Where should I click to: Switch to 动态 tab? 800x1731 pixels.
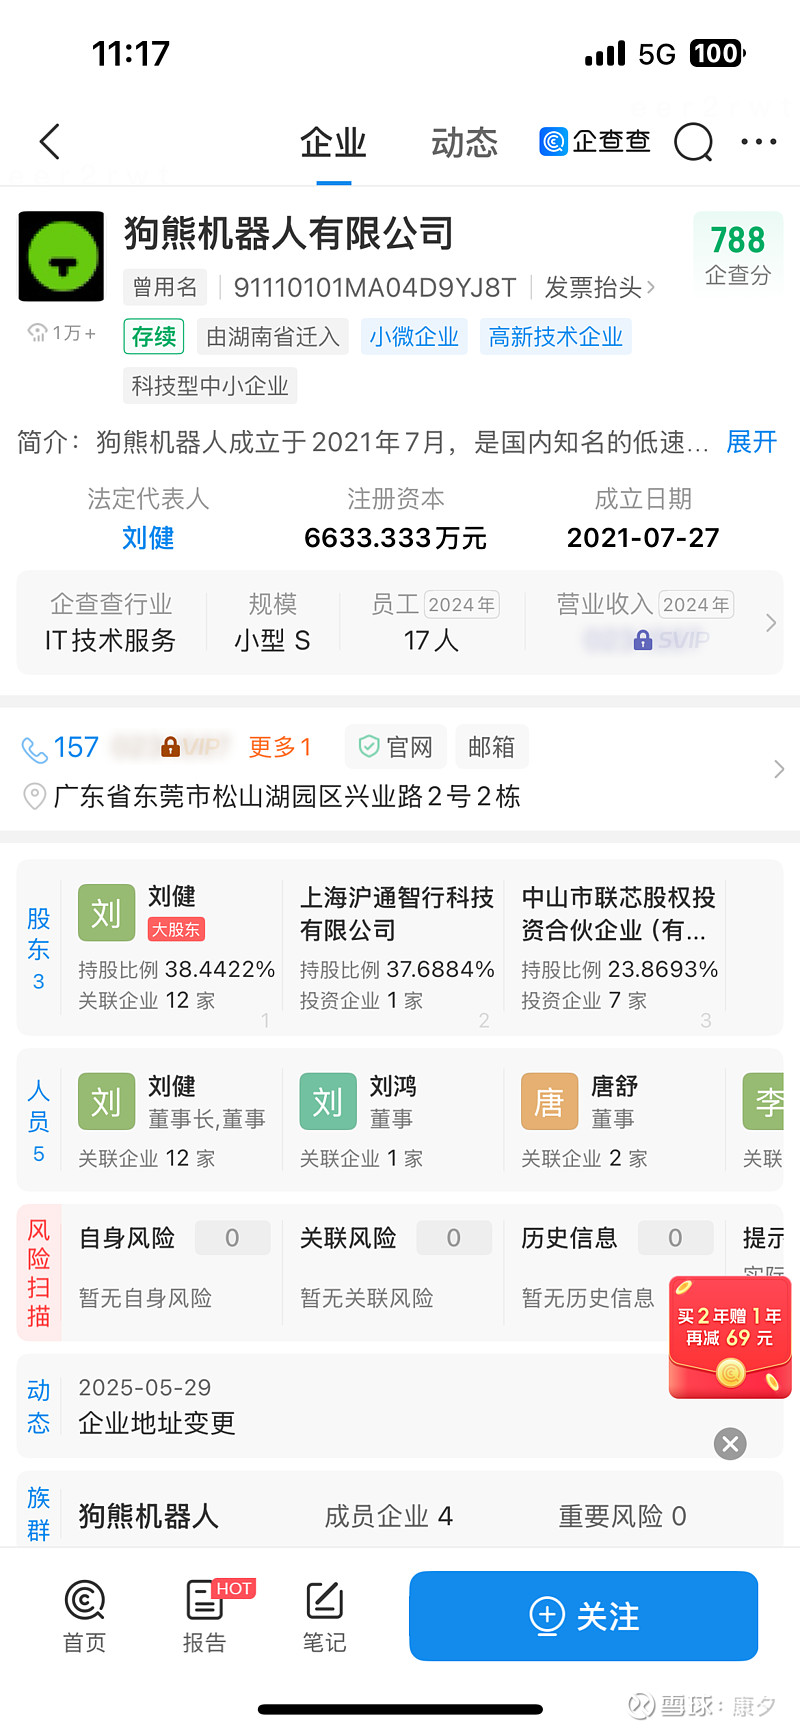pyautogui.click(x=464, y=142)
